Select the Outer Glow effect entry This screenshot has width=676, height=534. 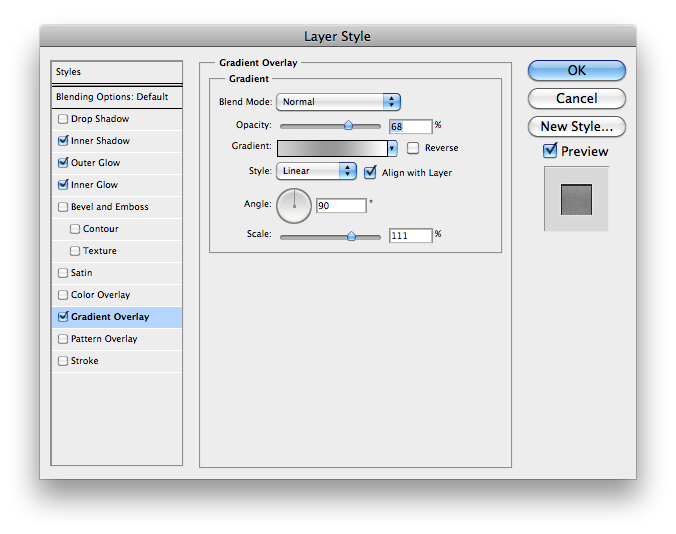click(117, 163)
